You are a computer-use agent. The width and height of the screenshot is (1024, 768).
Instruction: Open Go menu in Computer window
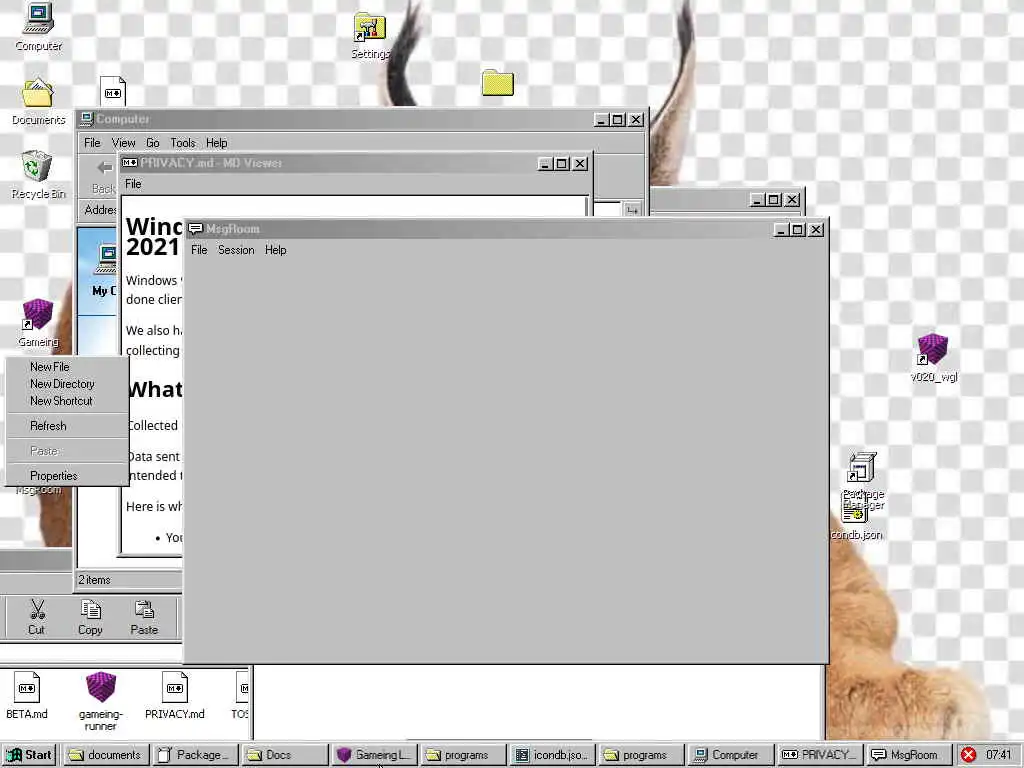153,143
